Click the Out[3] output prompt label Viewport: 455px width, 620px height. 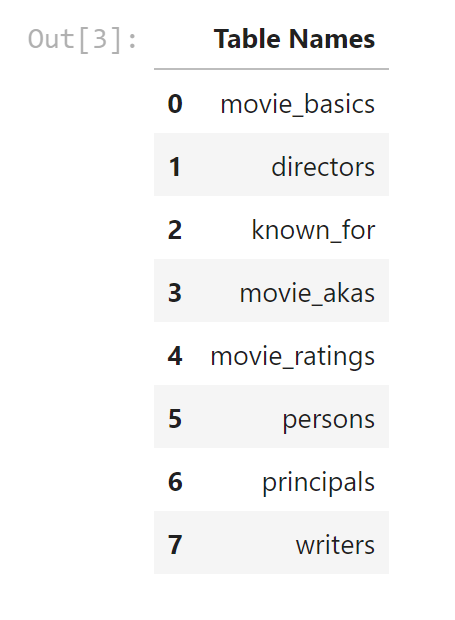82,40
